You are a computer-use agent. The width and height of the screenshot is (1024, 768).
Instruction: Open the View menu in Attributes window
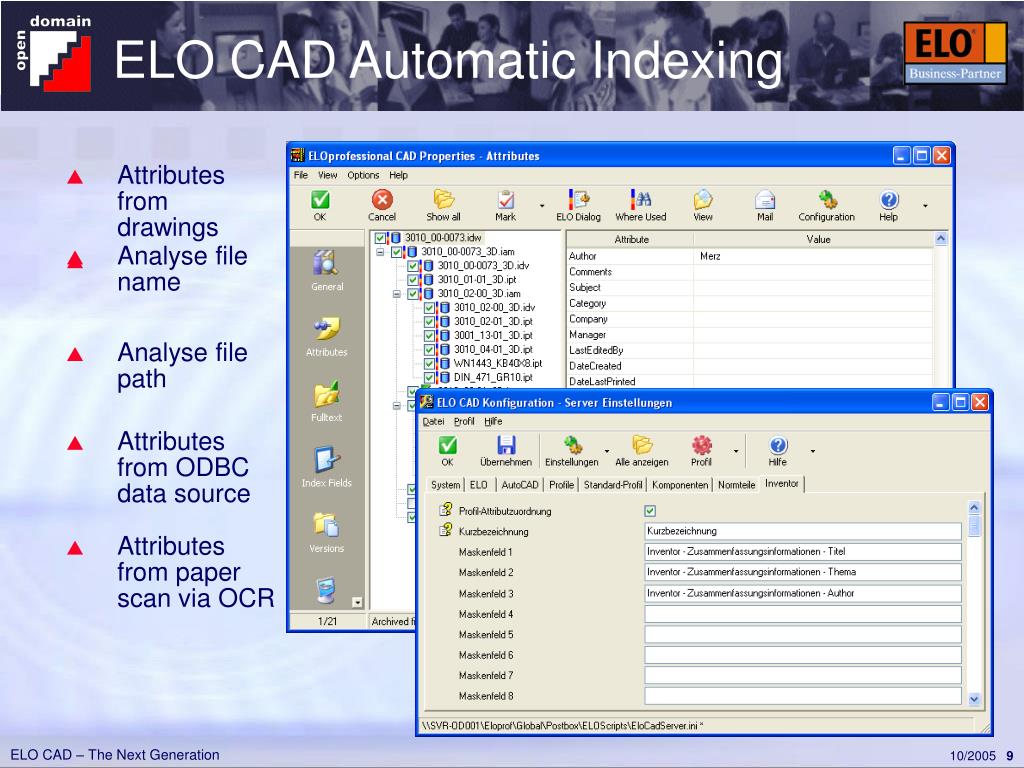pos(328,175)
